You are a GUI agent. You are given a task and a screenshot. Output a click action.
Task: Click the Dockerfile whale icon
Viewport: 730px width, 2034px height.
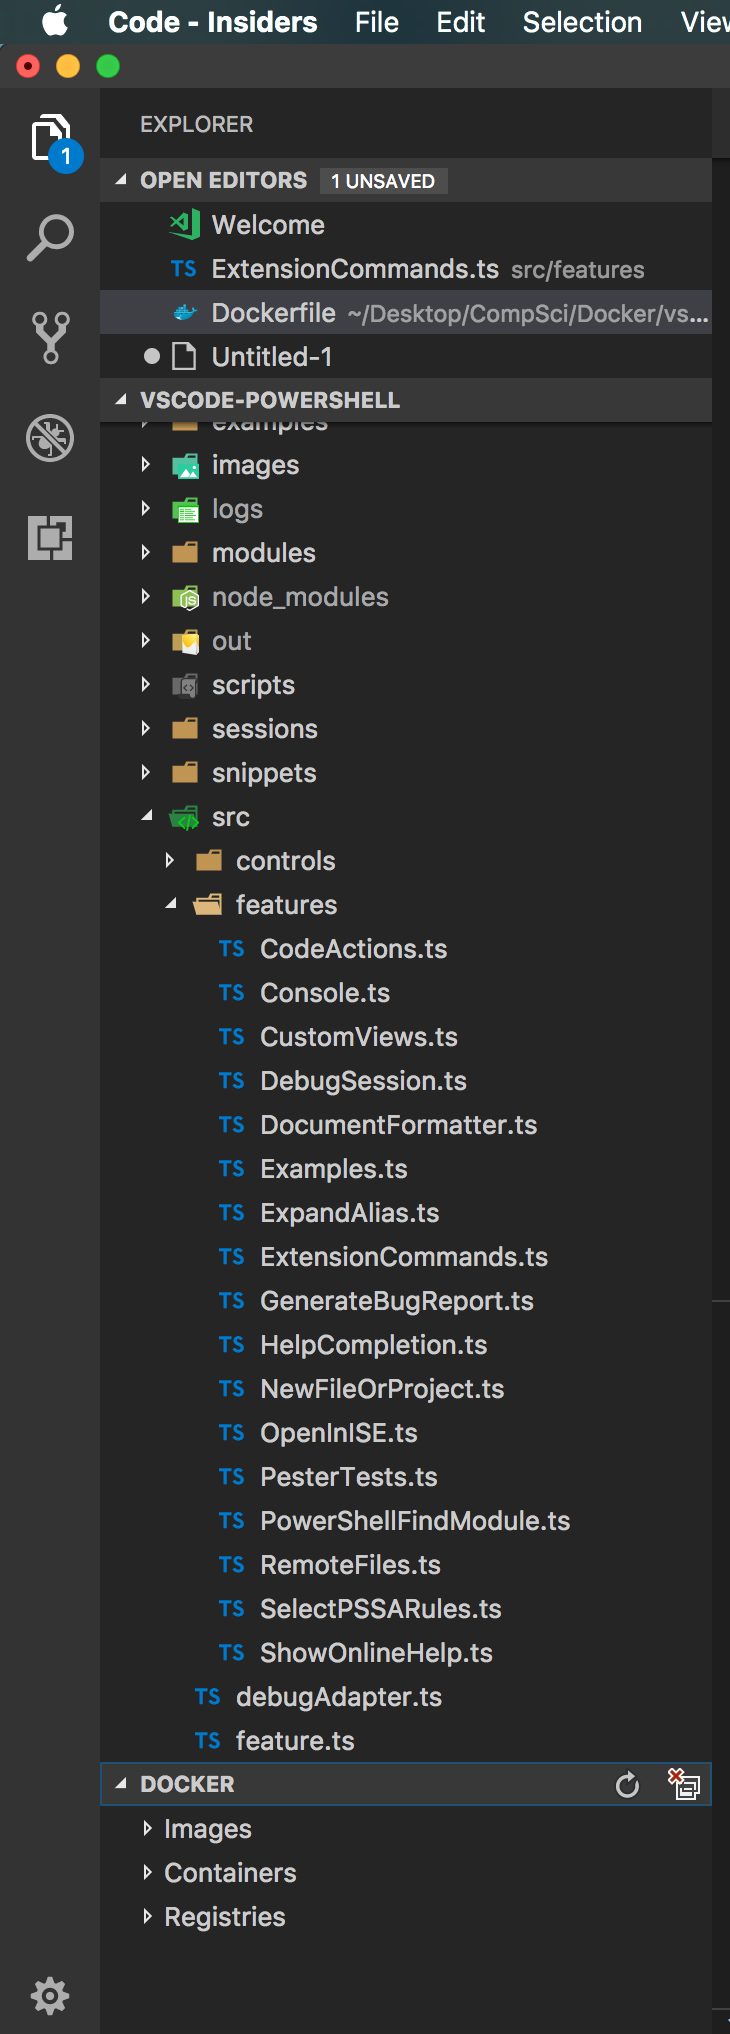click(184, 312)
